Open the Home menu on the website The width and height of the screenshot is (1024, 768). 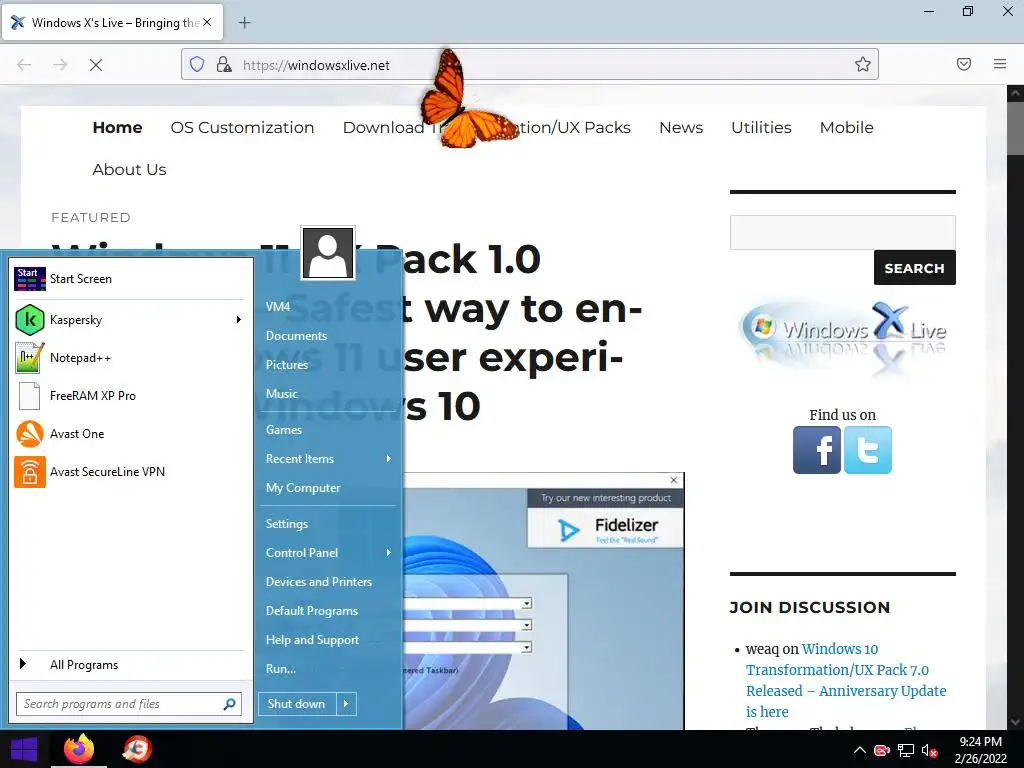[x=118, y=127]
